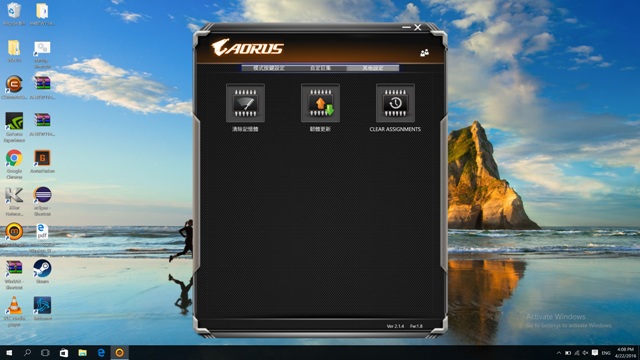Open the Recycle Bin desktop icon
640x360 pixels.
coord(14,14)
